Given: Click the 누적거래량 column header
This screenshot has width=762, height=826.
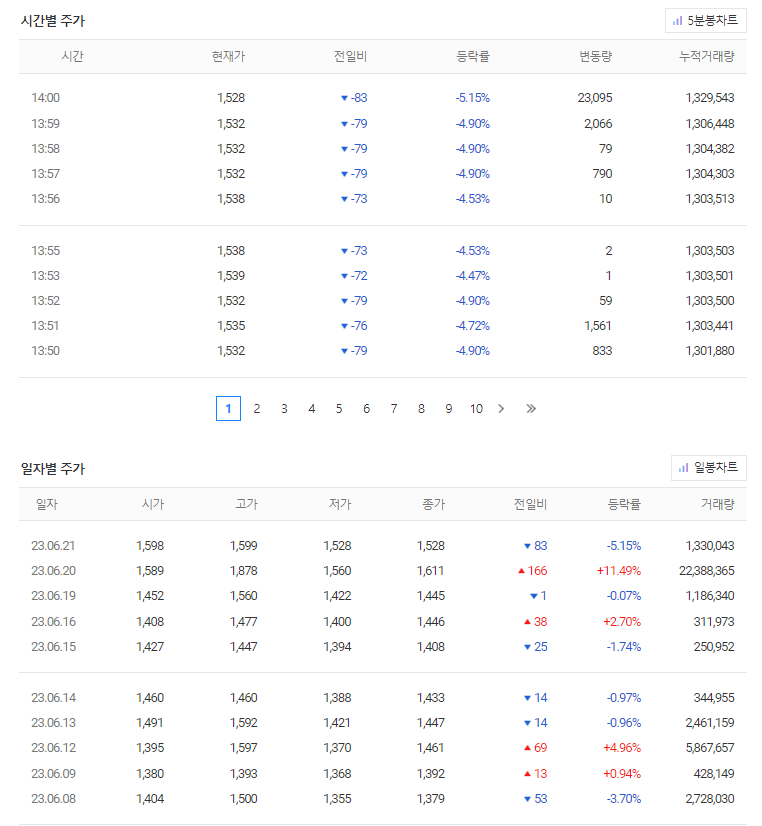Looking at the screenshot, I should tap(707, 56).
